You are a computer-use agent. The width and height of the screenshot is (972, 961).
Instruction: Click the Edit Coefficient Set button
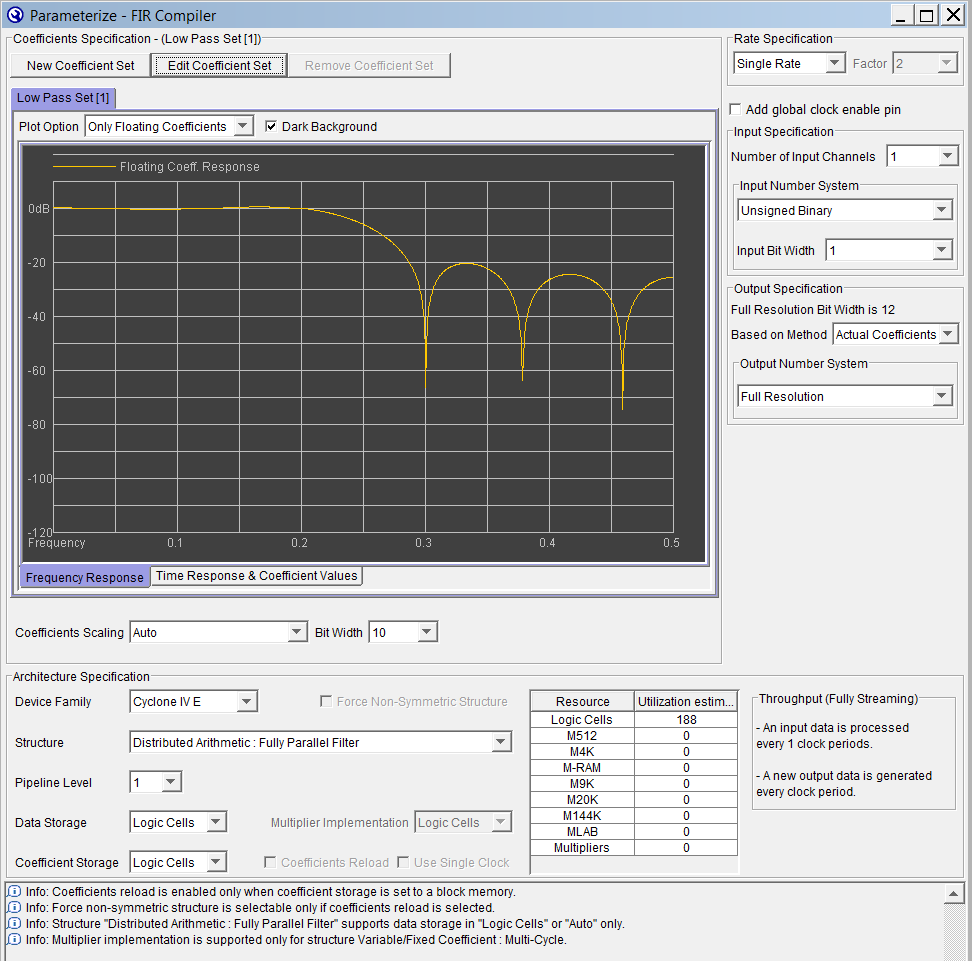pyautogui.click(x=219, y=66)
